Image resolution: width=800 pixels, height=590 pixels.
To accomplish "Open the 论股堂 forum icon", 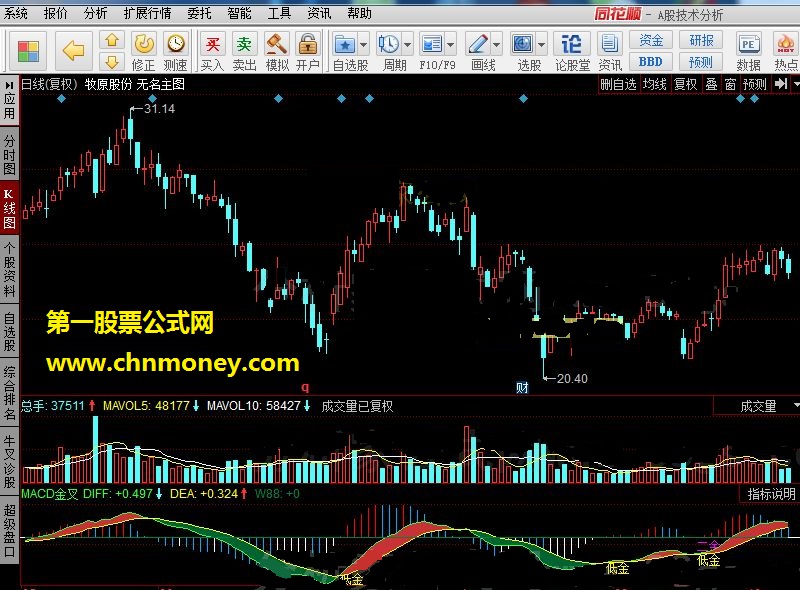I will [x=572, y=45].
